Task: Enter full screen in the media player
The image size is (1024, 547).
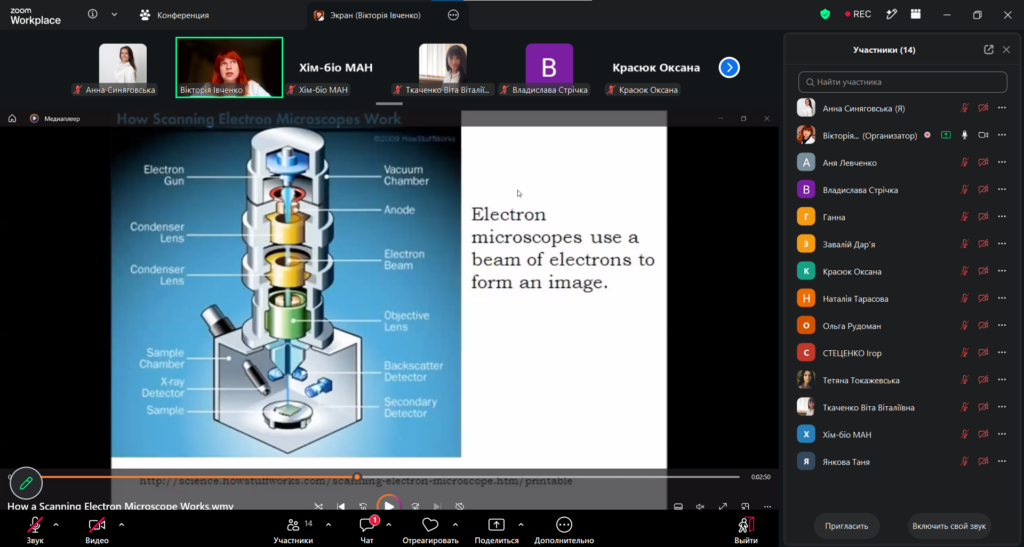Action: pos(723,507)
